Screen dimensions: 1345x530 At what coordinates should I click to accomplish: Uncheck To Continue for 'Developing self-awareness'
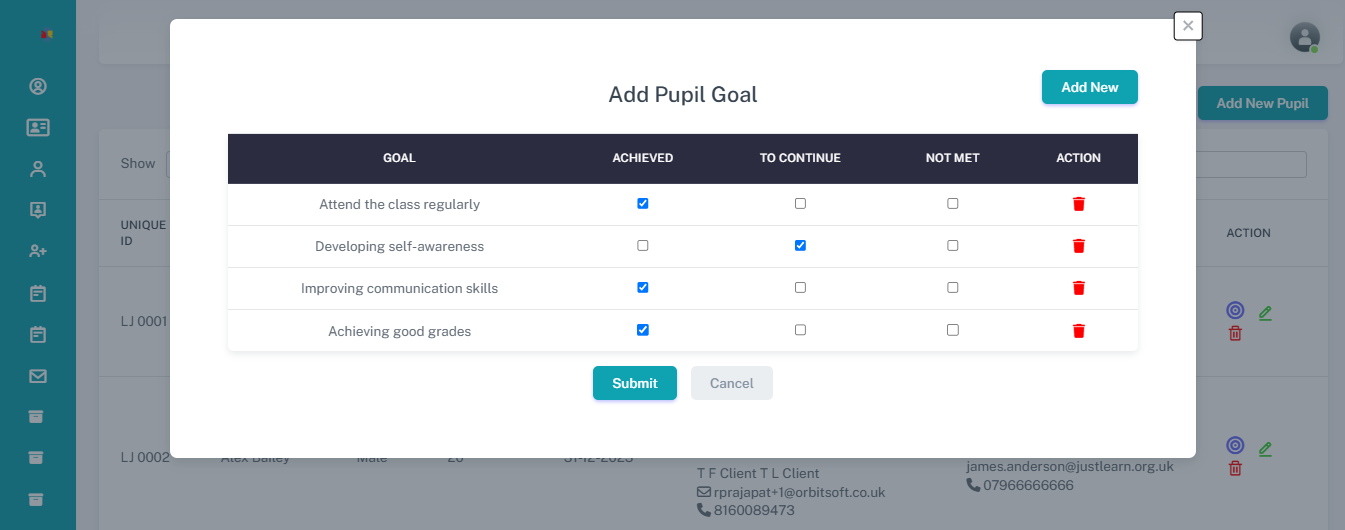(x=800, y=245)
